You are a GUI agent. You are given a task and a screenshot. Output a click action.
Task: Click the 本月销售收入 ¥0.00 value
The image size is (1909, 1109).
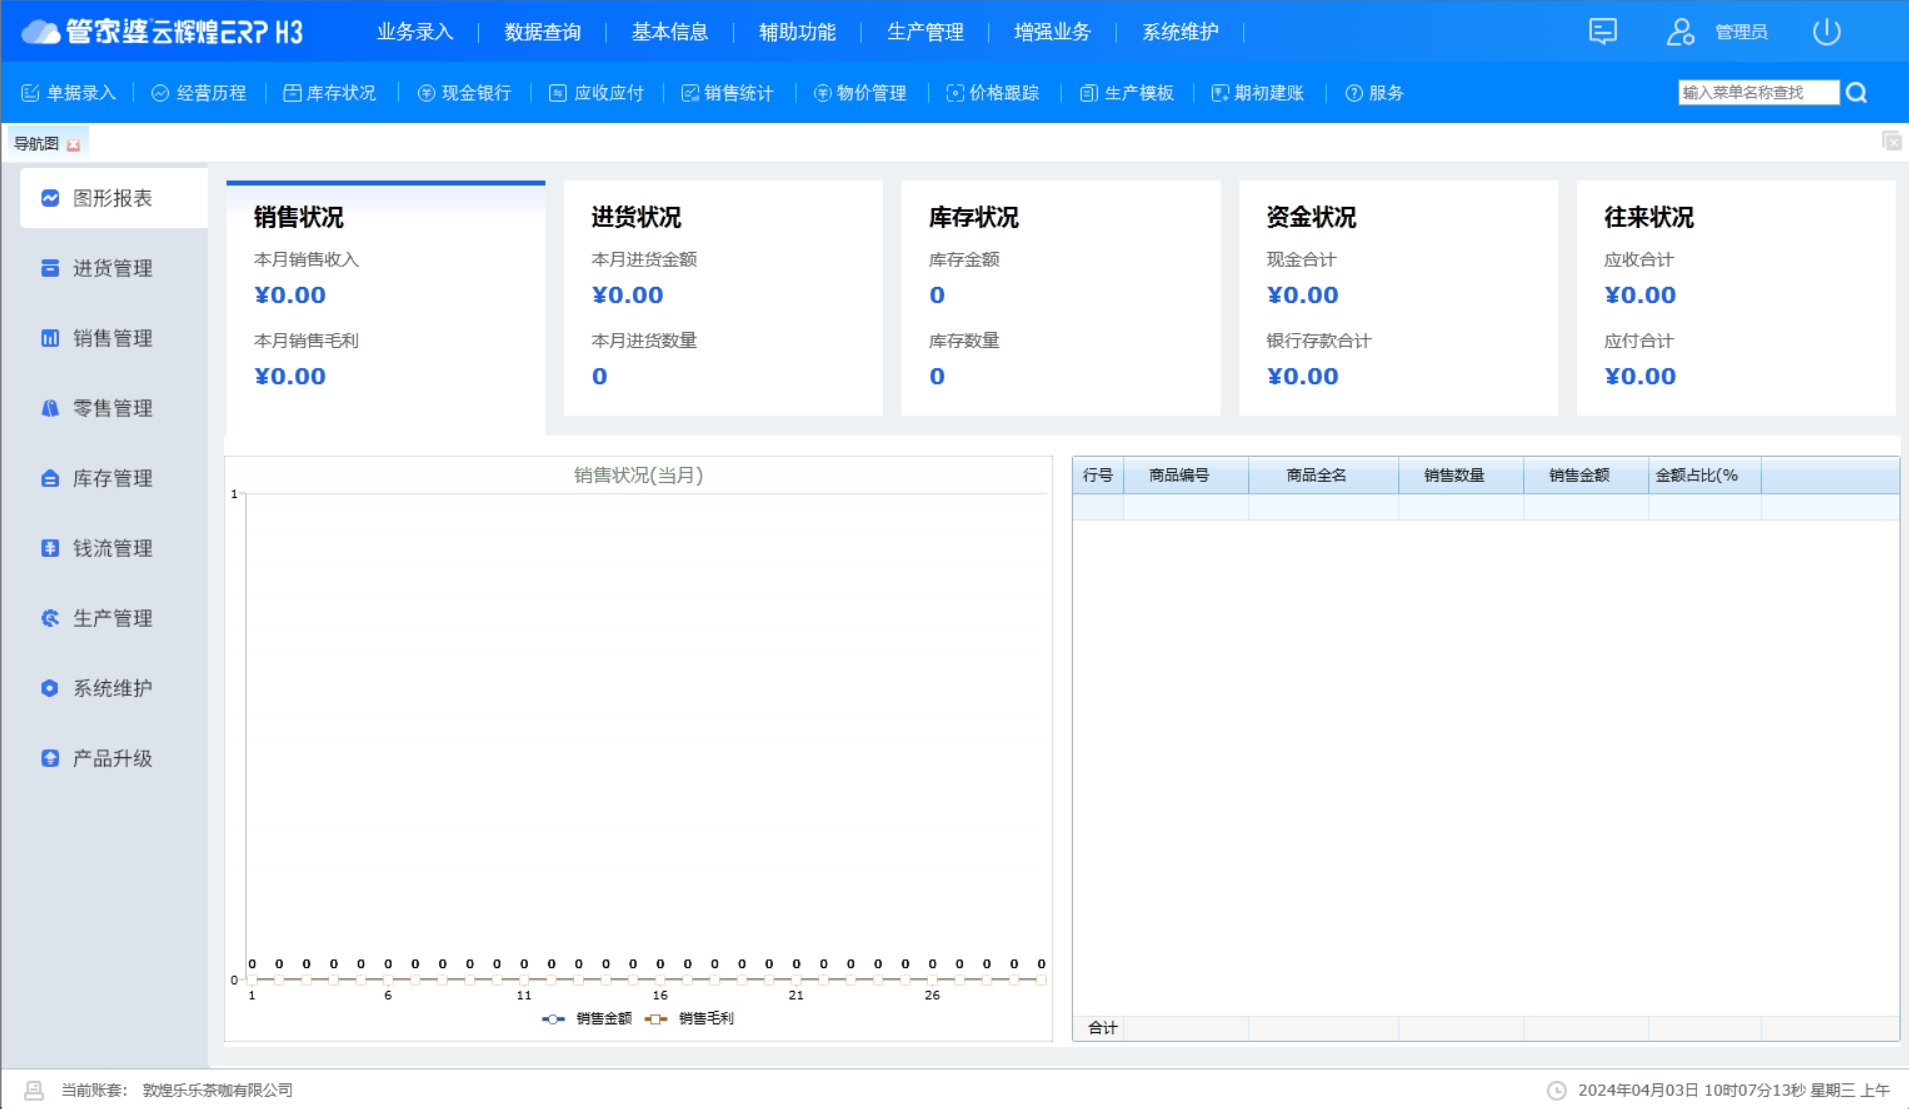(x=290, y=295)
